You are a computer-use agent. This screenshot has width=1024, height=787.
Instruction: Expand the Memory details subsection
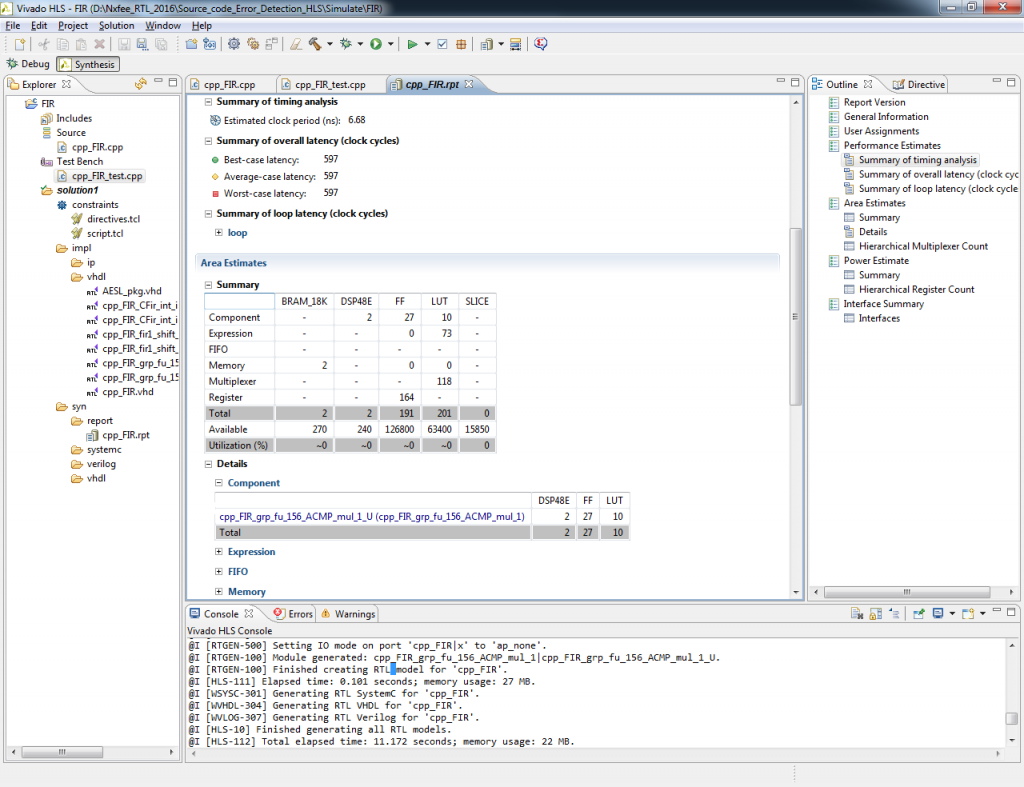tap(219, 592)
